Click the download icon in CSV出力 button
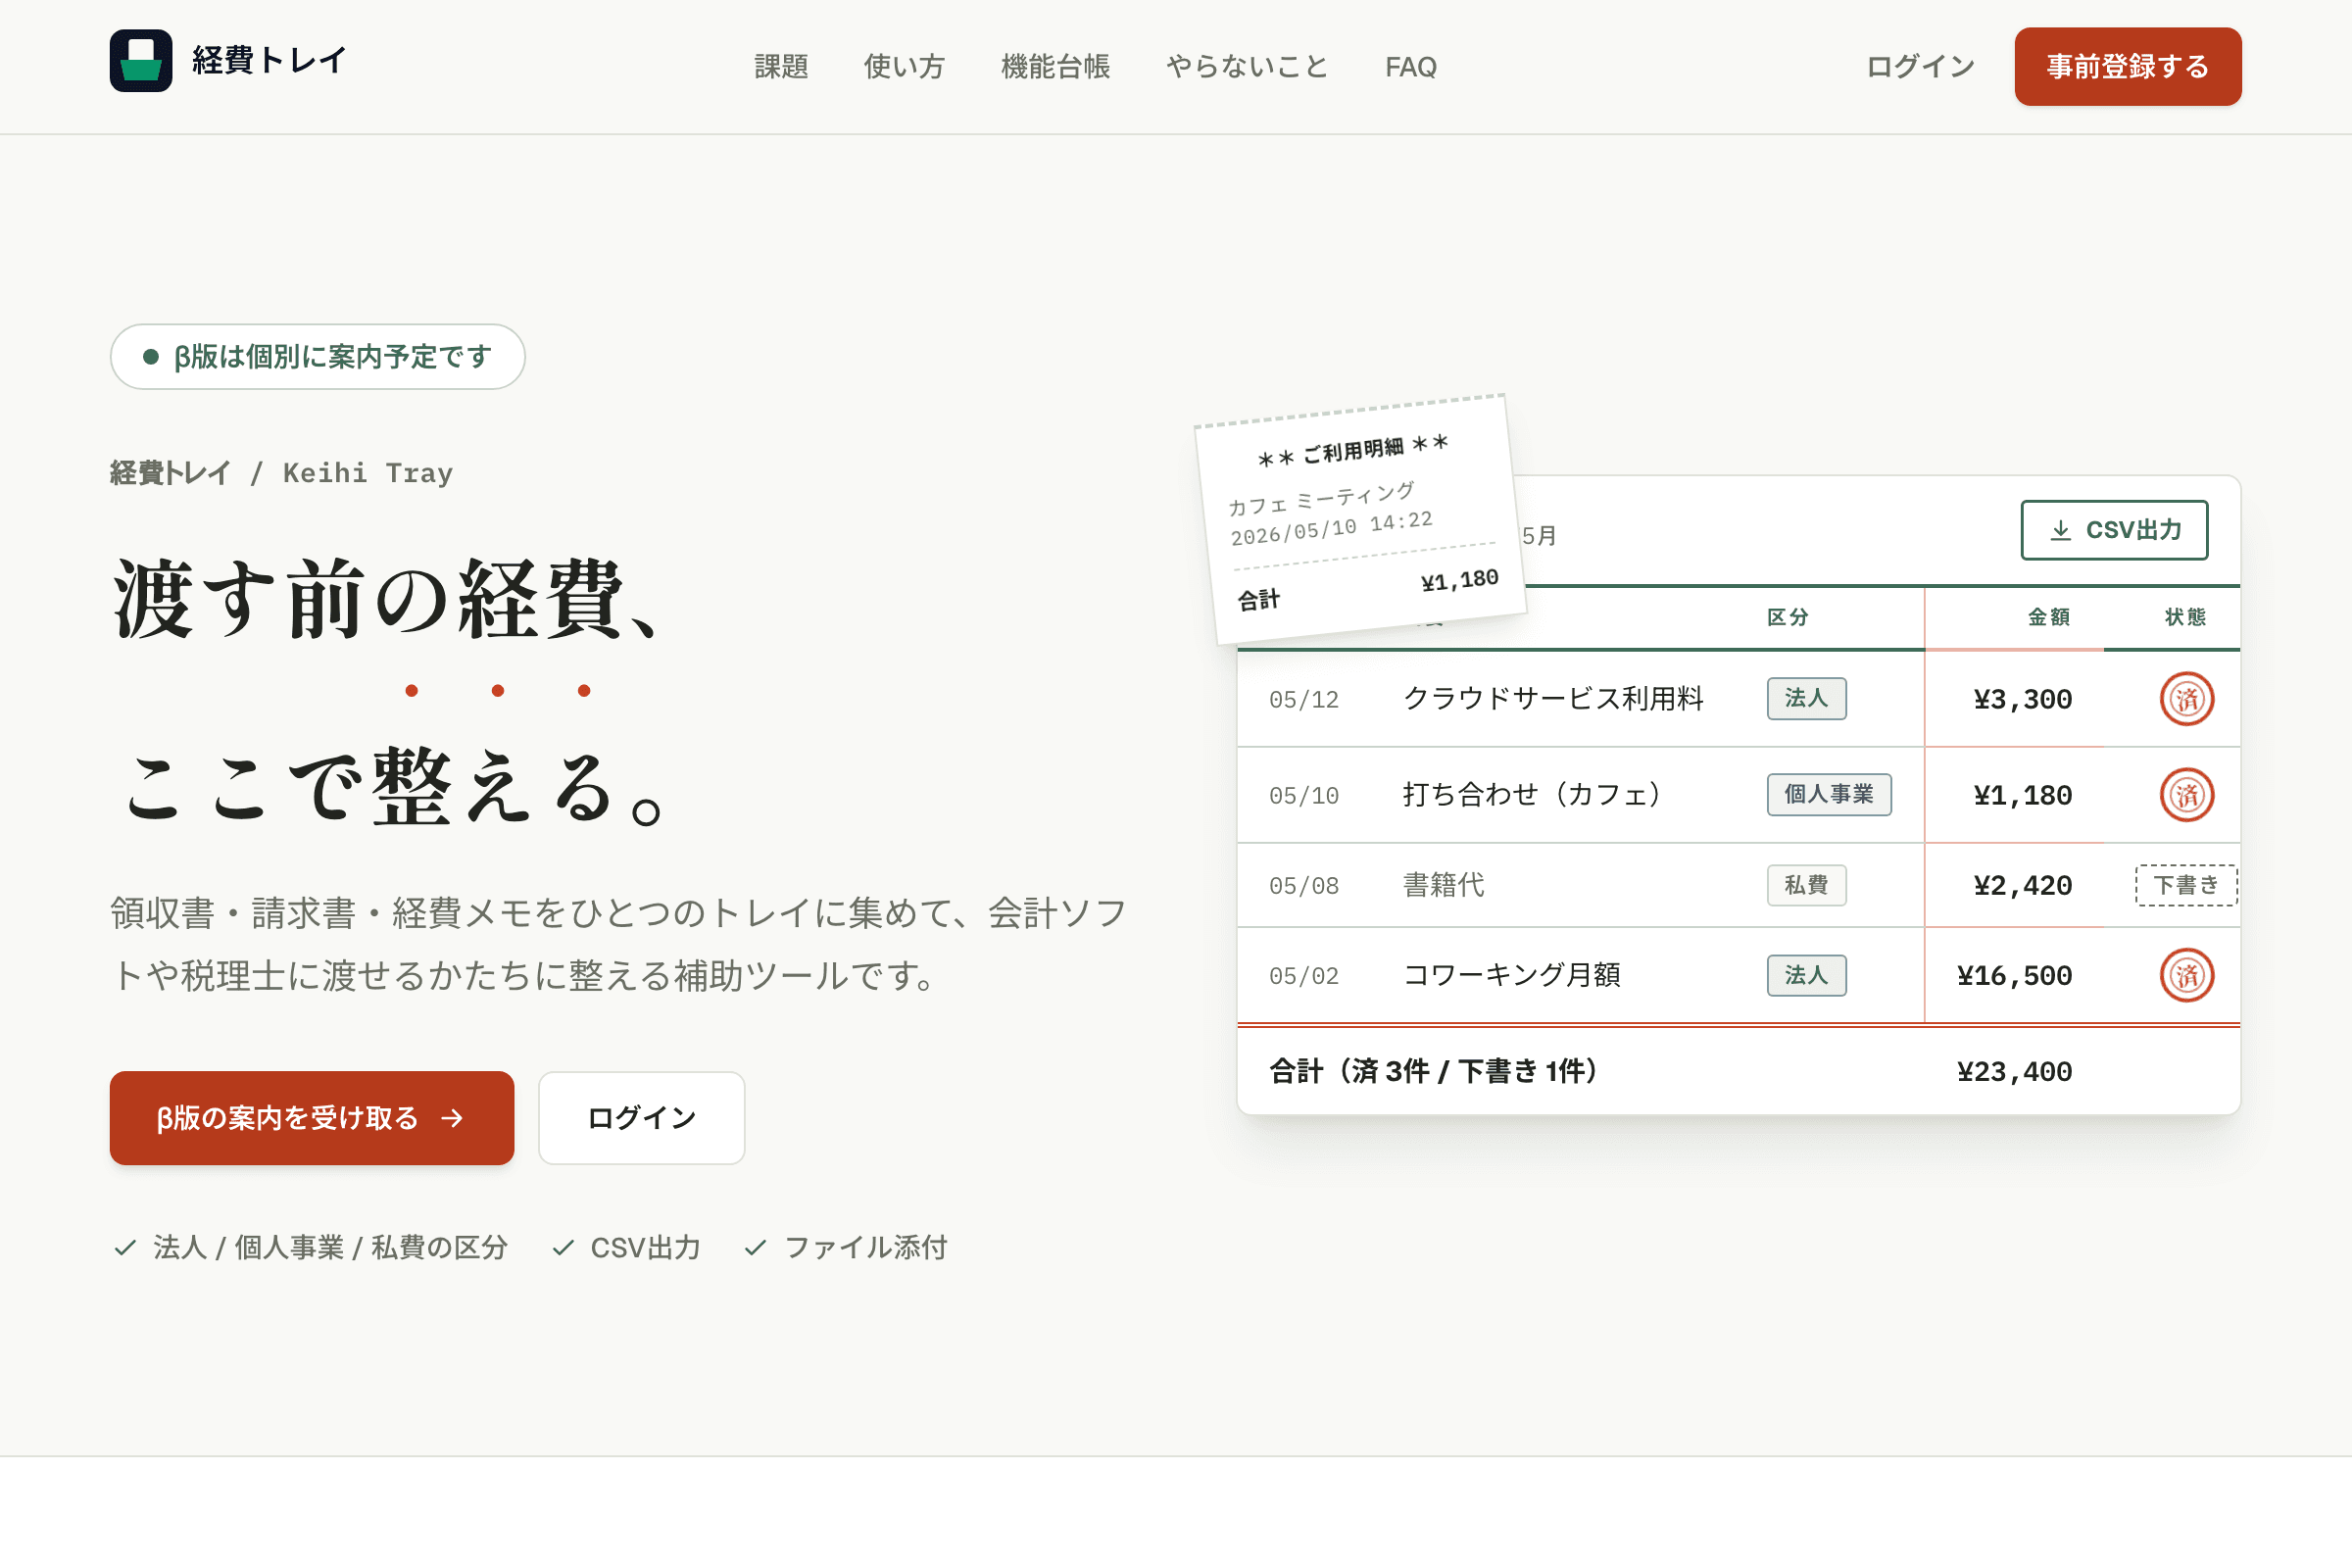This screenshot has width=2352, height=1568. coord(2060,530)
